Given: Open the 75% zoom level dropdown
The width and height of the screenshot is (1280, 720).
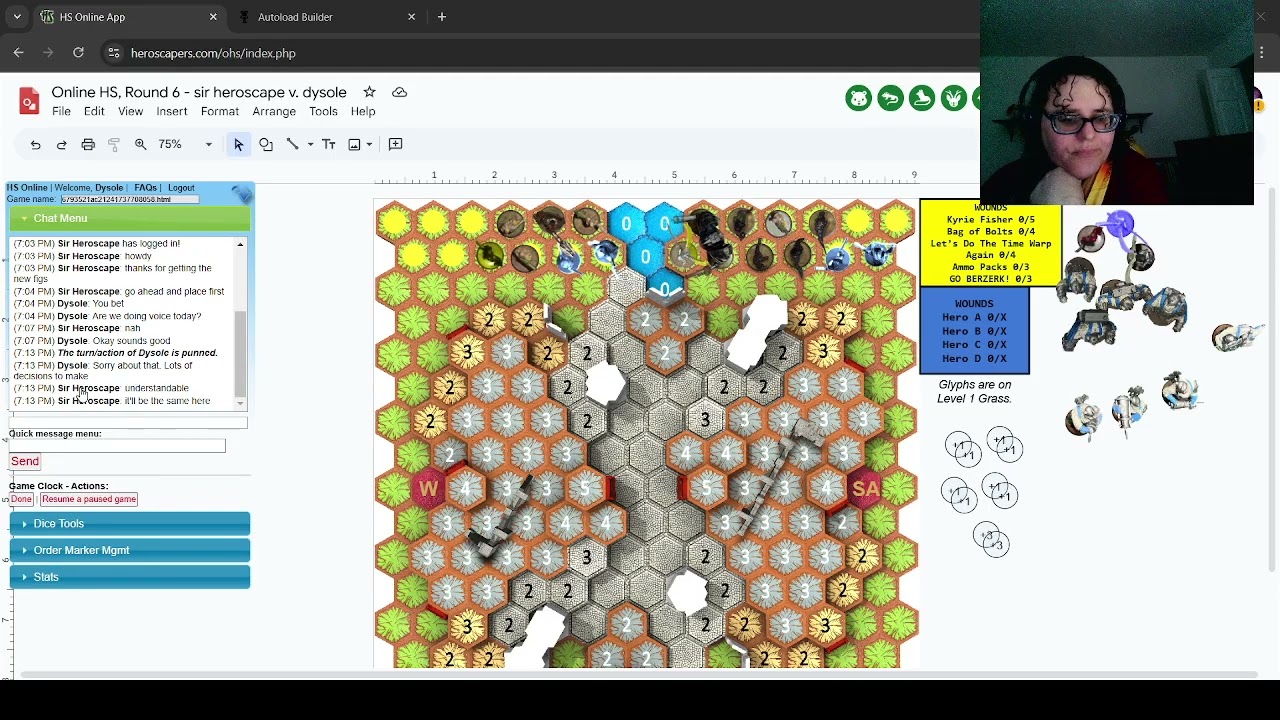Looking at the screenshot, I should tap(186, 144).
